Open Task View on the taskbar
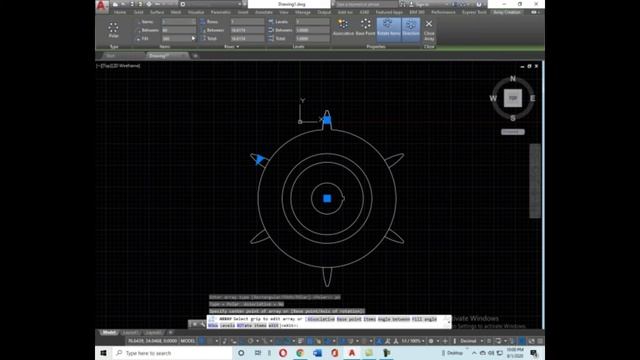Image resolution: width=640 pixels, height=360 pixels. click(258, 353)
